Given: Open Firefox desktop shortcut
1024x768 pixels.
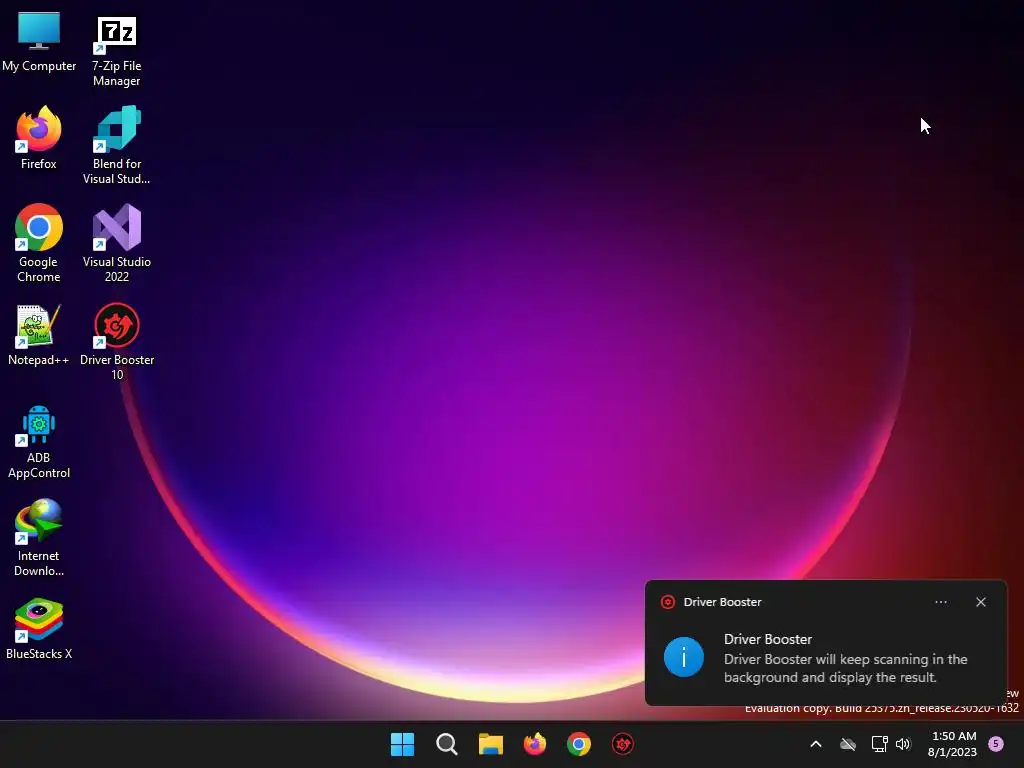Looking at the screenshot, I should coord(39,138).
